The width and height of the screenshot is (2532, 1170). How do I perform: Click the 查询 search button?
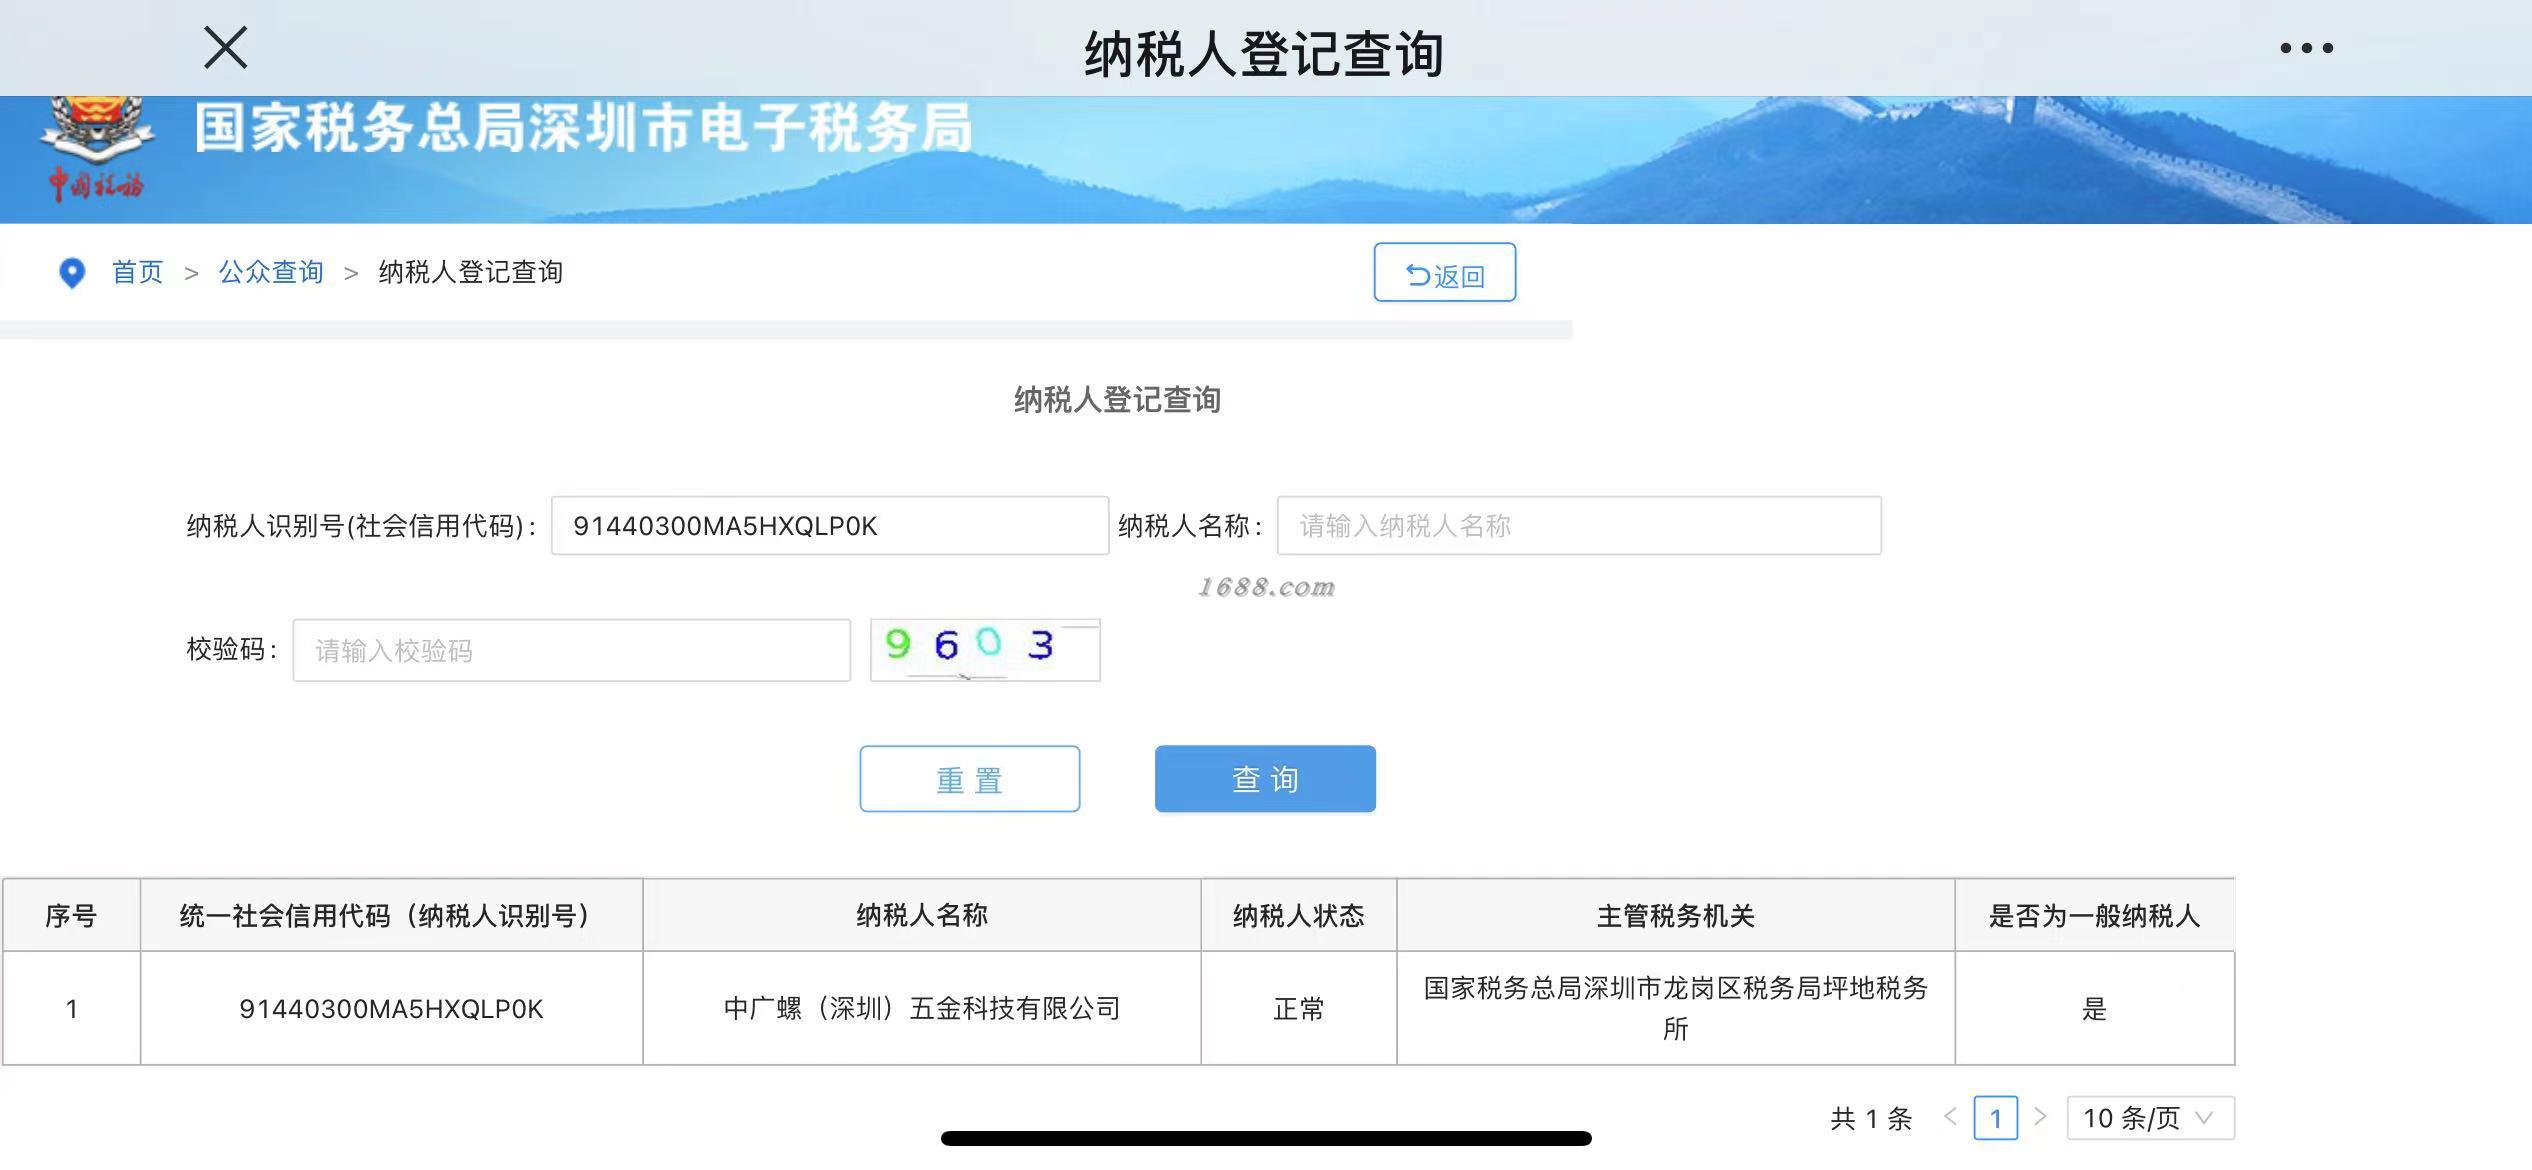(x=1265, y=779)
